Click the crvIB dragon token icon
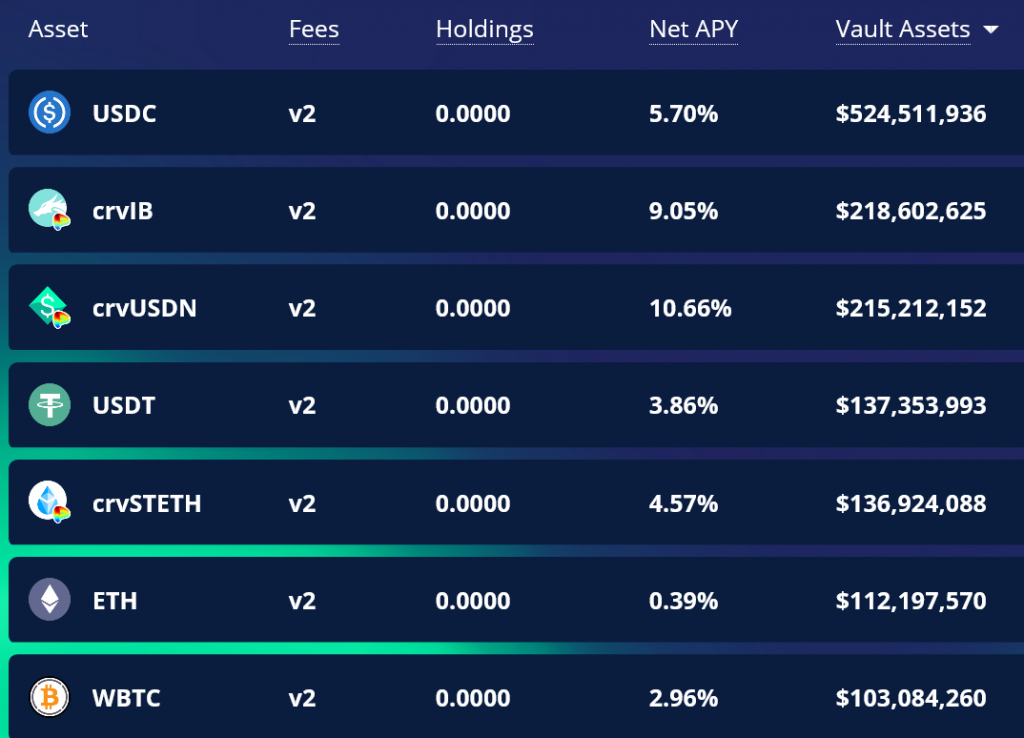Screen dimensions: 1024x738 [50, 210]
